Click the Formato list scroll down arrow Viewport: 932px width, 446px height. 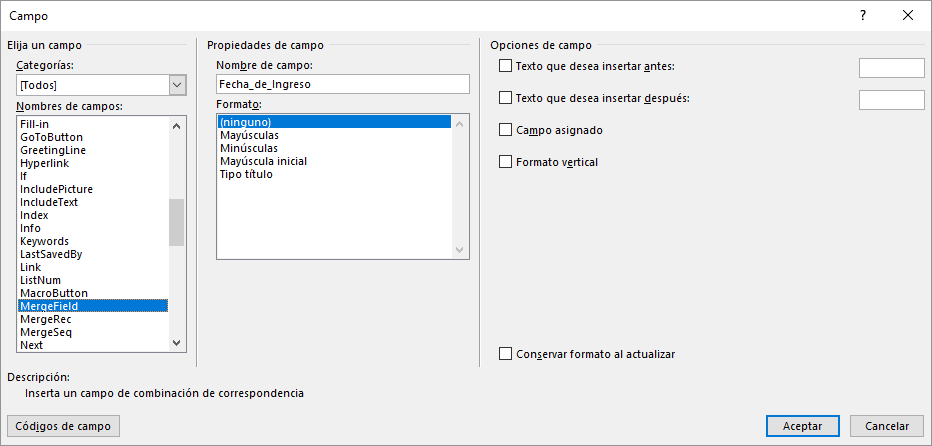point(459,250)
